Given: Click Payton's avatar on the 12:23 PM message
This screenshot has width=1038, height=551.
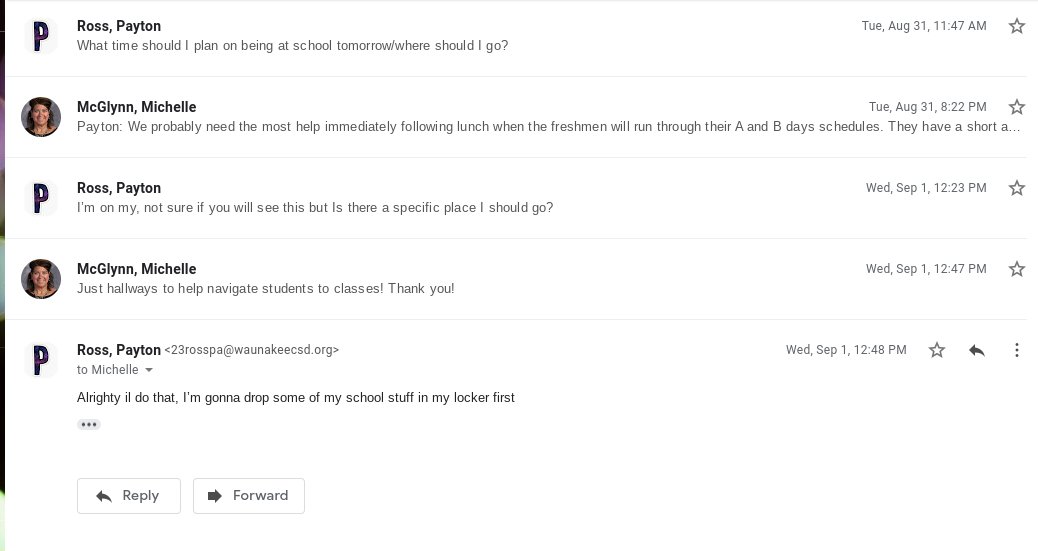Looking at the screenshot, I should click(x=41, y=198).
